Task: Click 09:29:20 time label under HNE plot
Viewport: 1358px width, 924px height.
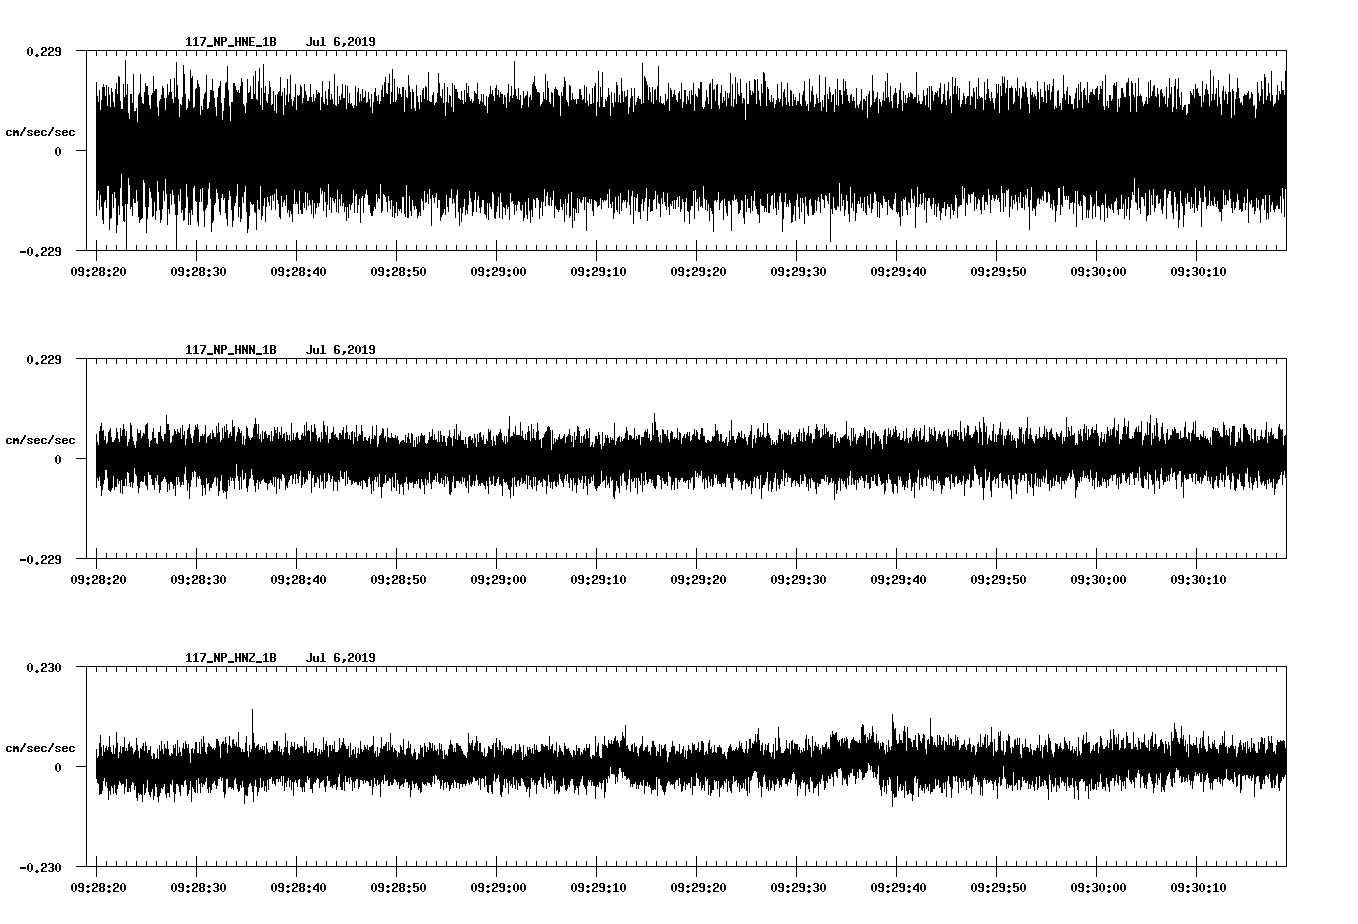Action: pyautogui.click(x=697, y=271)
